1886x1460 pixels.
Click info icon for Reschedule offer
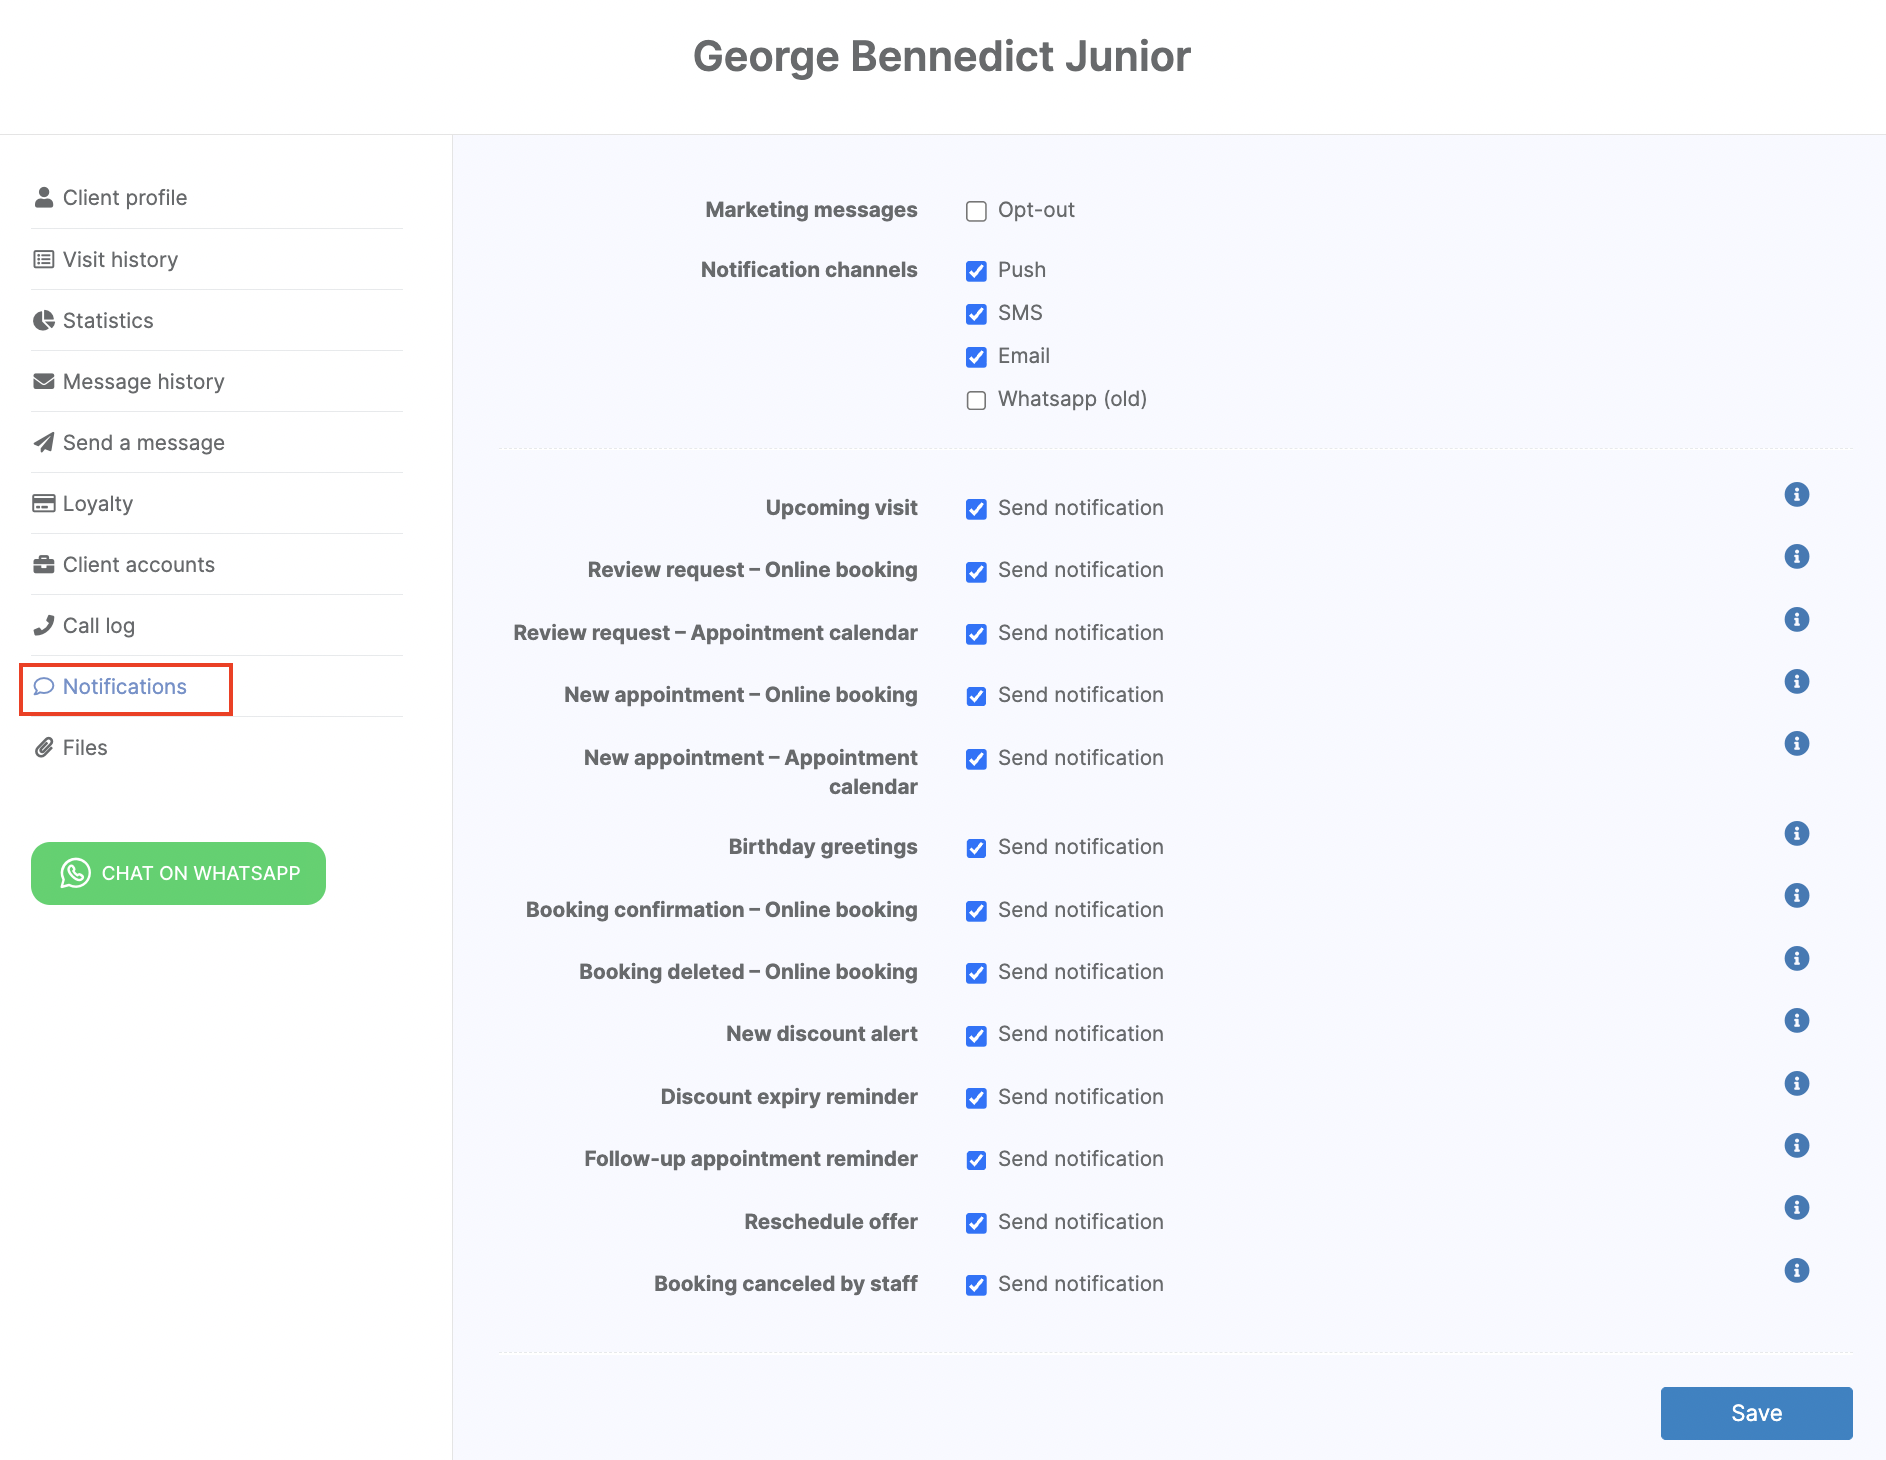(1796, 1208)
